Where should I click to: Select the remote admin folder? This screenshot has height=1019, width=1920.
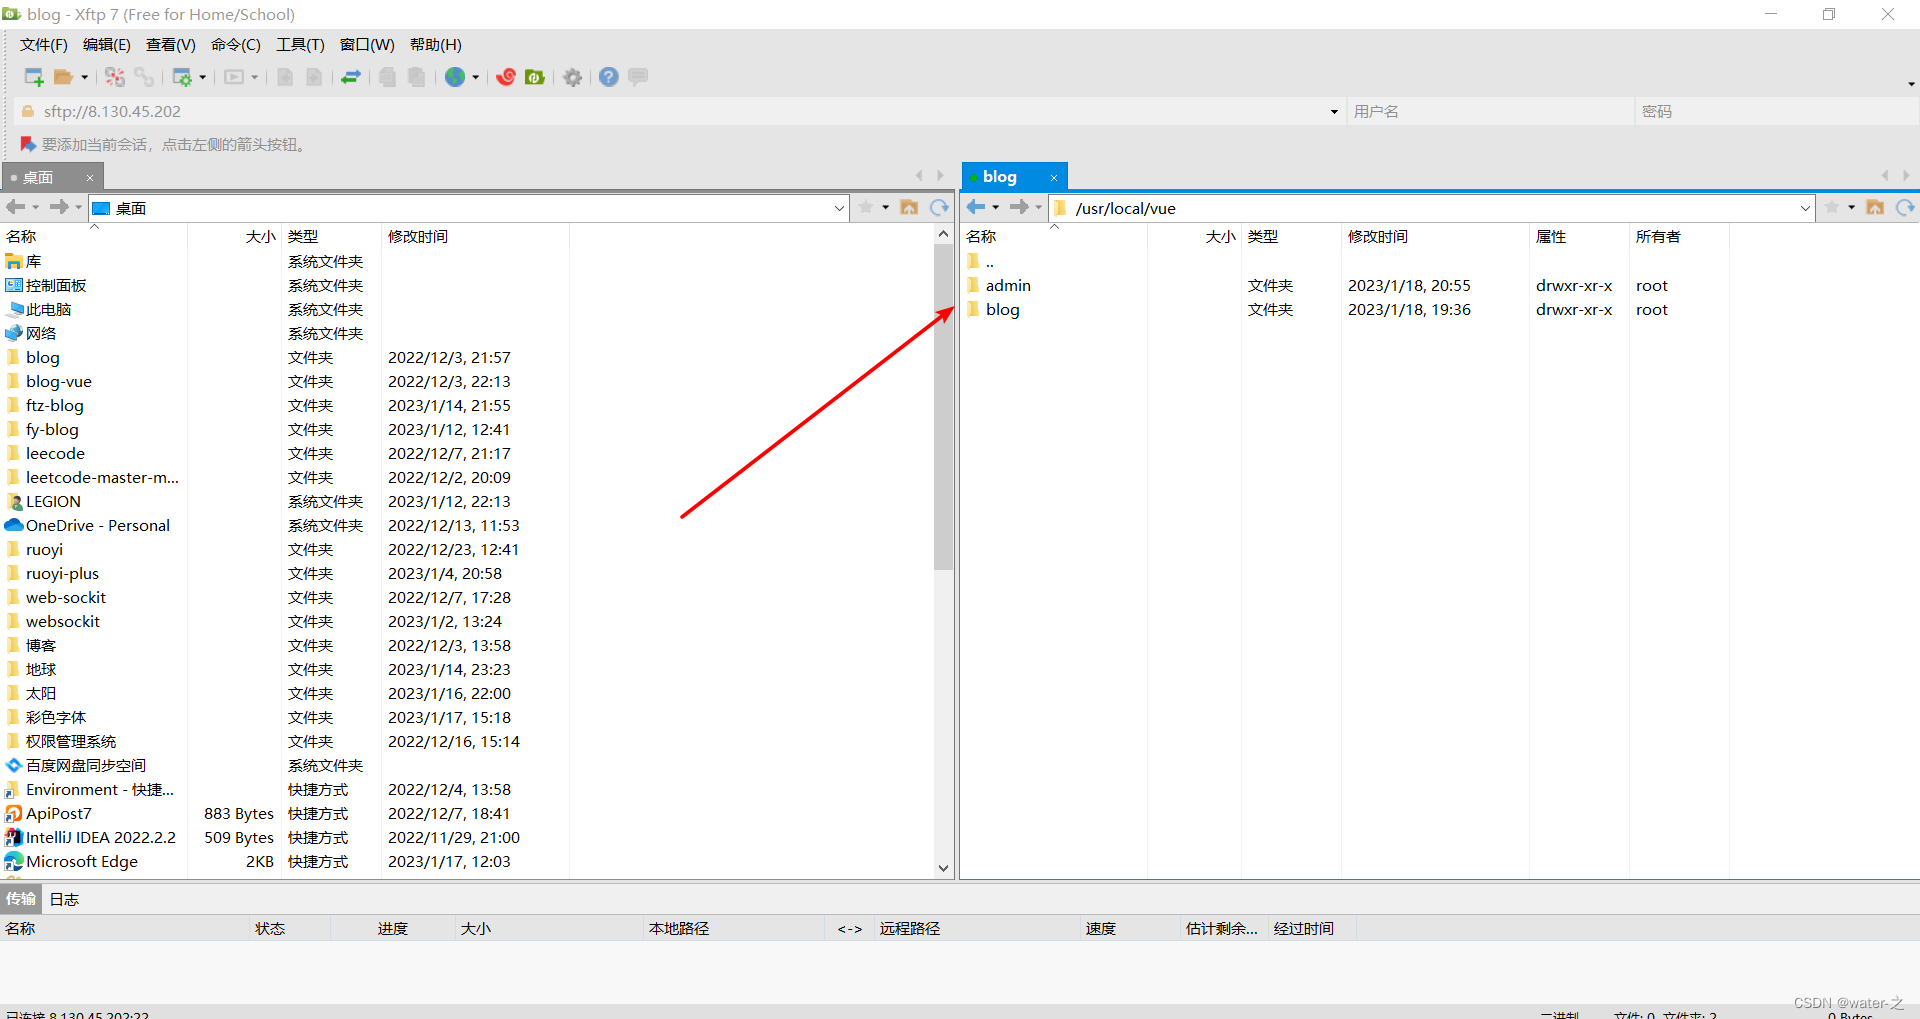pyautogui.click(x=1008, y=286)
